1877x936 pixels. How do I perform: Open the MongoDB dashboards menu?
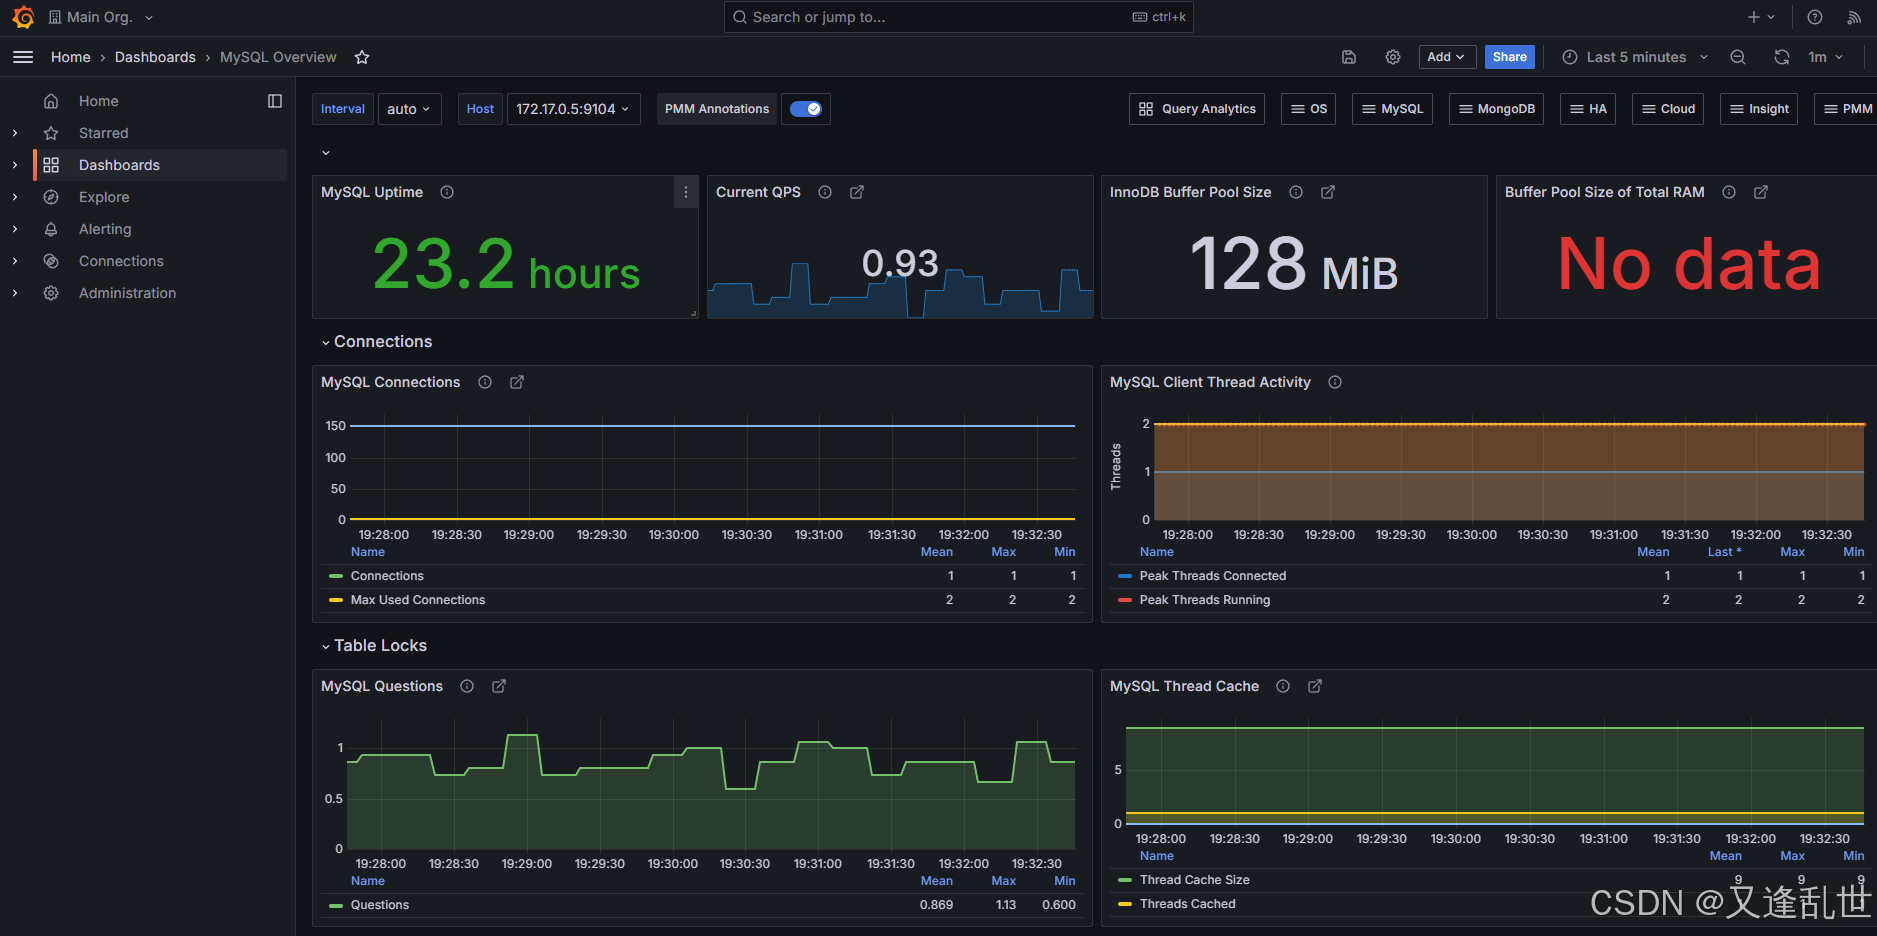coord(1496,109)
